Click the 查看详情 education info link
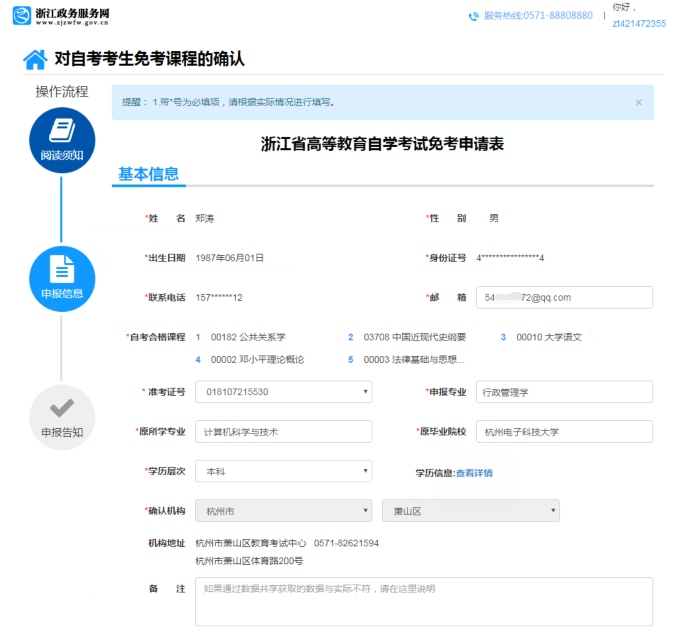 474,473
